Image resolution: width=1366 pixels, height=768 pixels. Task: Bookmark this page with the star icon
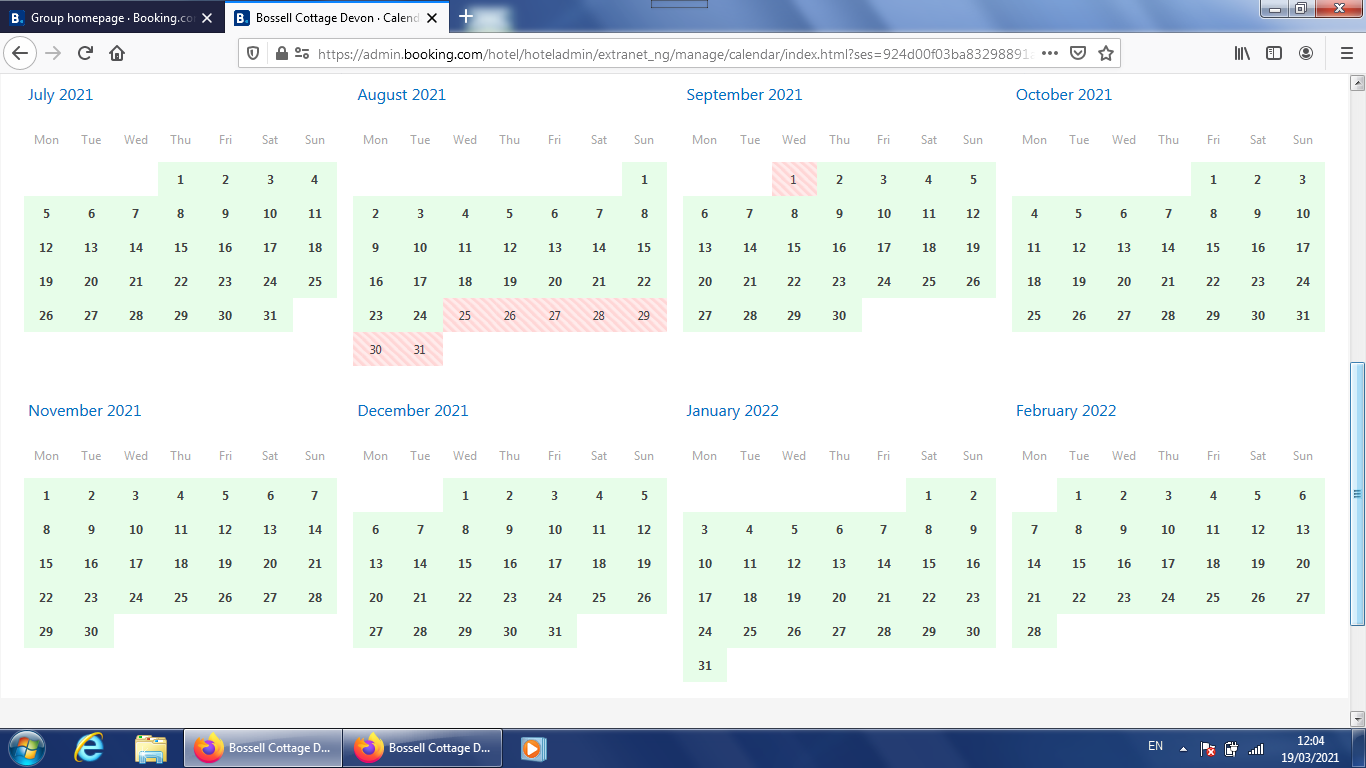click(x=1105, y=53)
